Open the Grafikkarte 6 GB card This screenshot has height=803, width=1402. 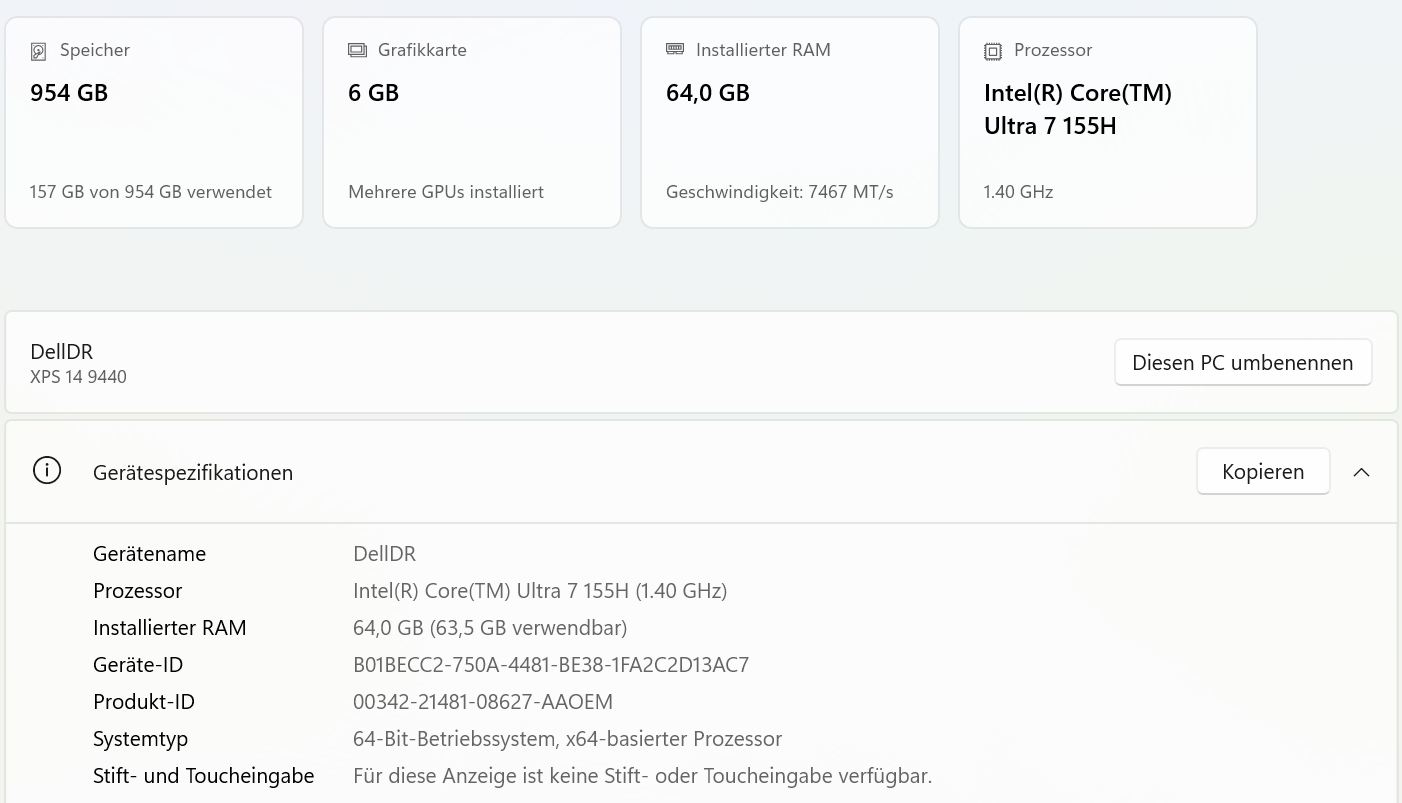pyautogui.click(x=472, y=122)
